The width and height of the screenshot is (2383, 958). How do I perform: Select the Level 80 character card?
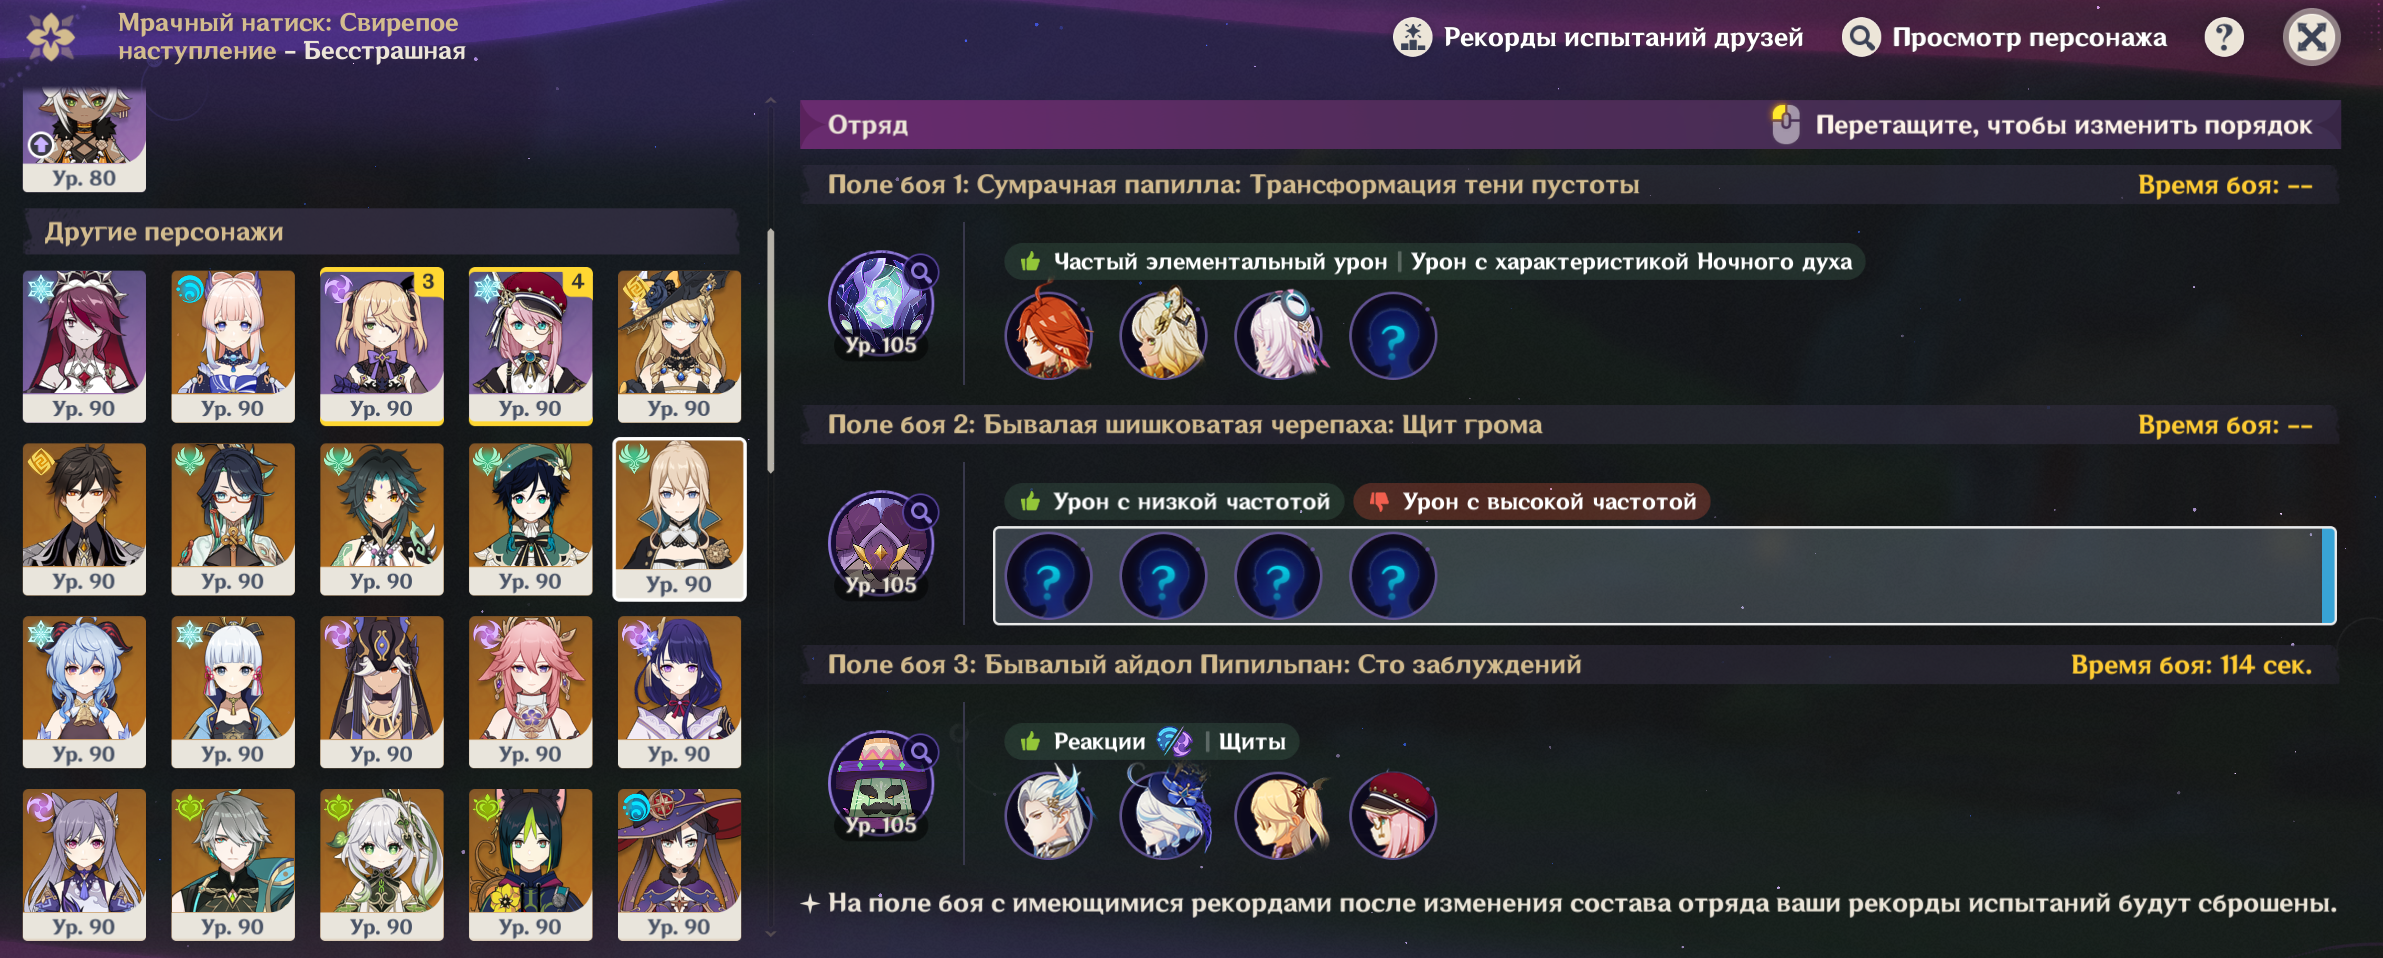click(84, 140)
